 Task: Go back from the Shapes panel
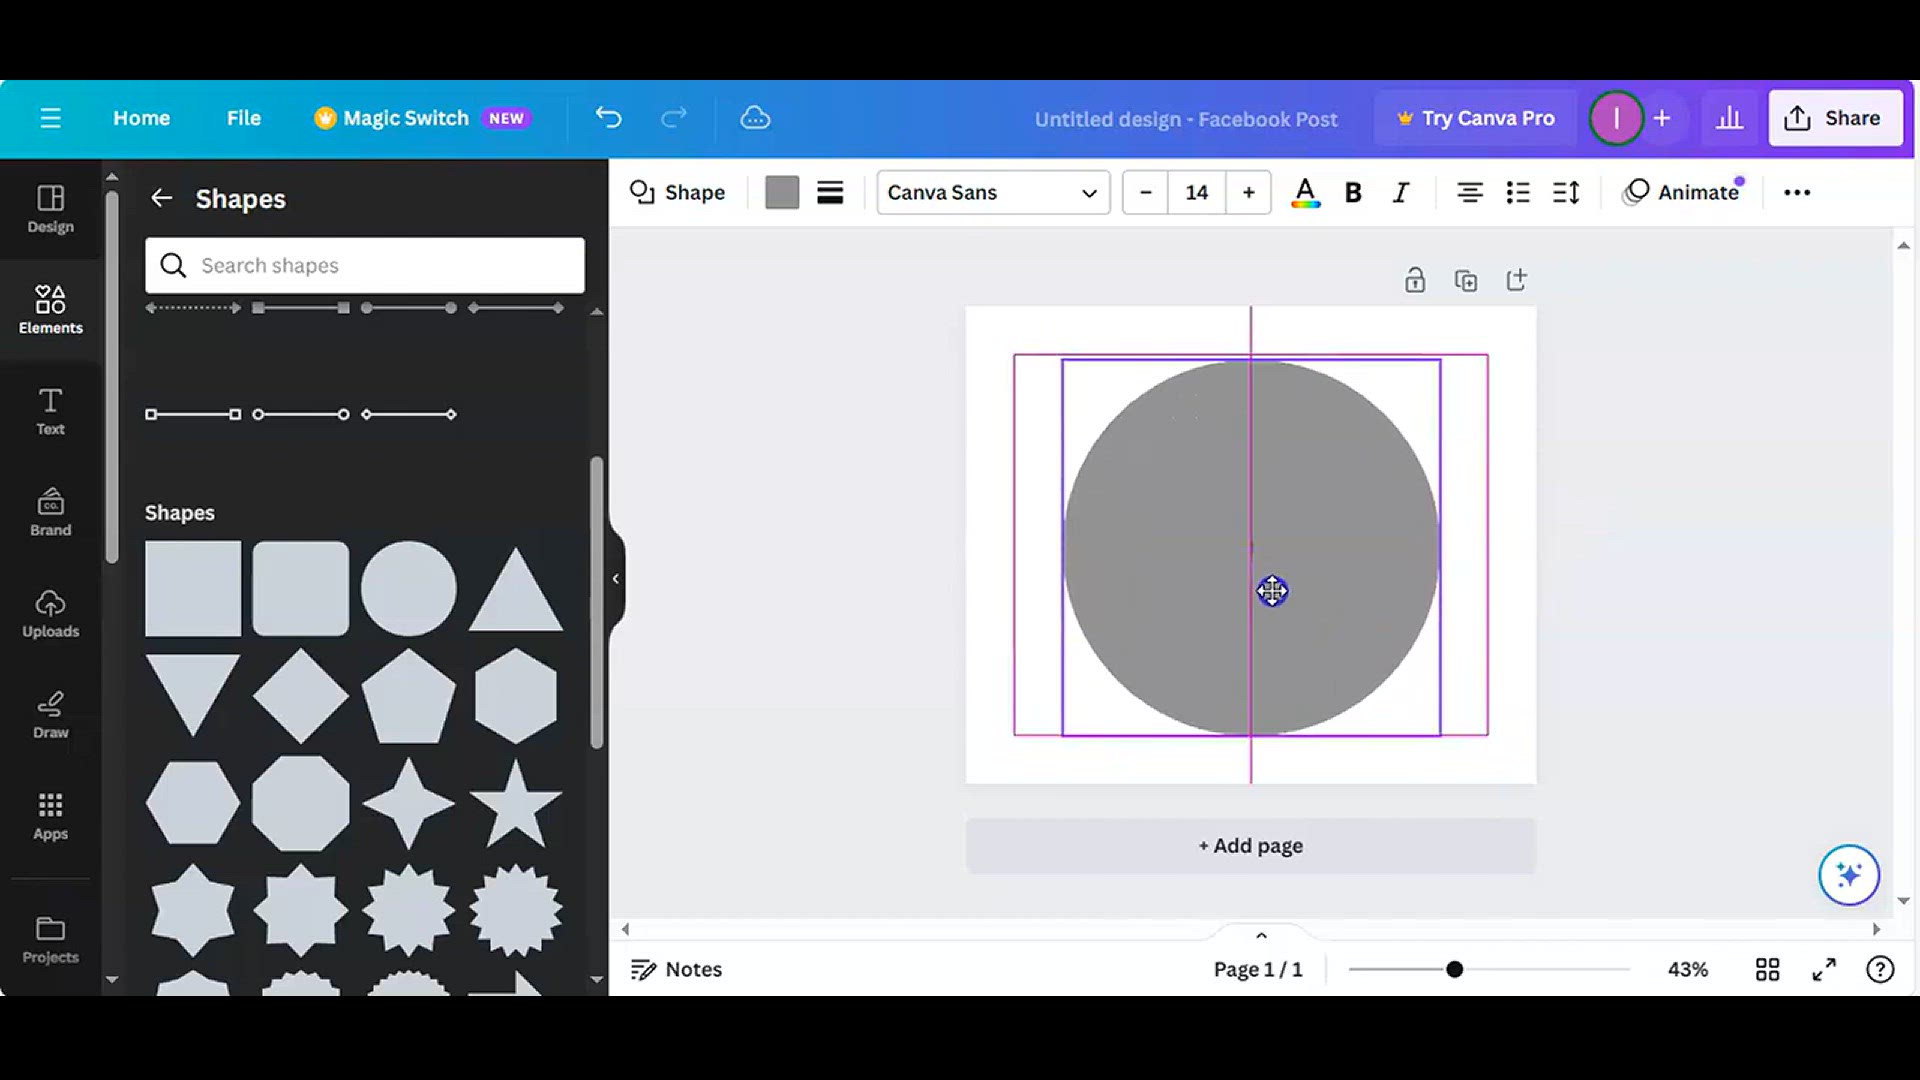coord(161,198)
